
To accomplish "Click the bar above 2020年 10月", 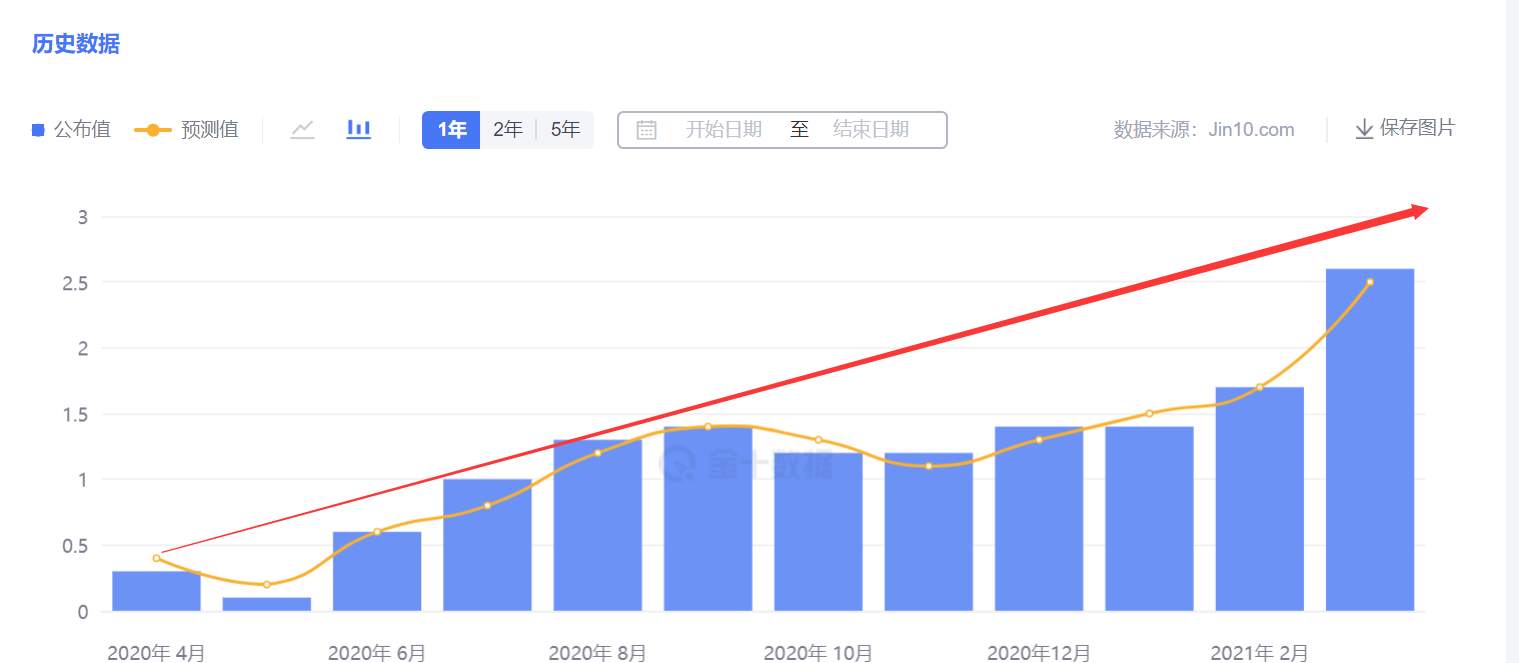I will [x=818, y=532].
